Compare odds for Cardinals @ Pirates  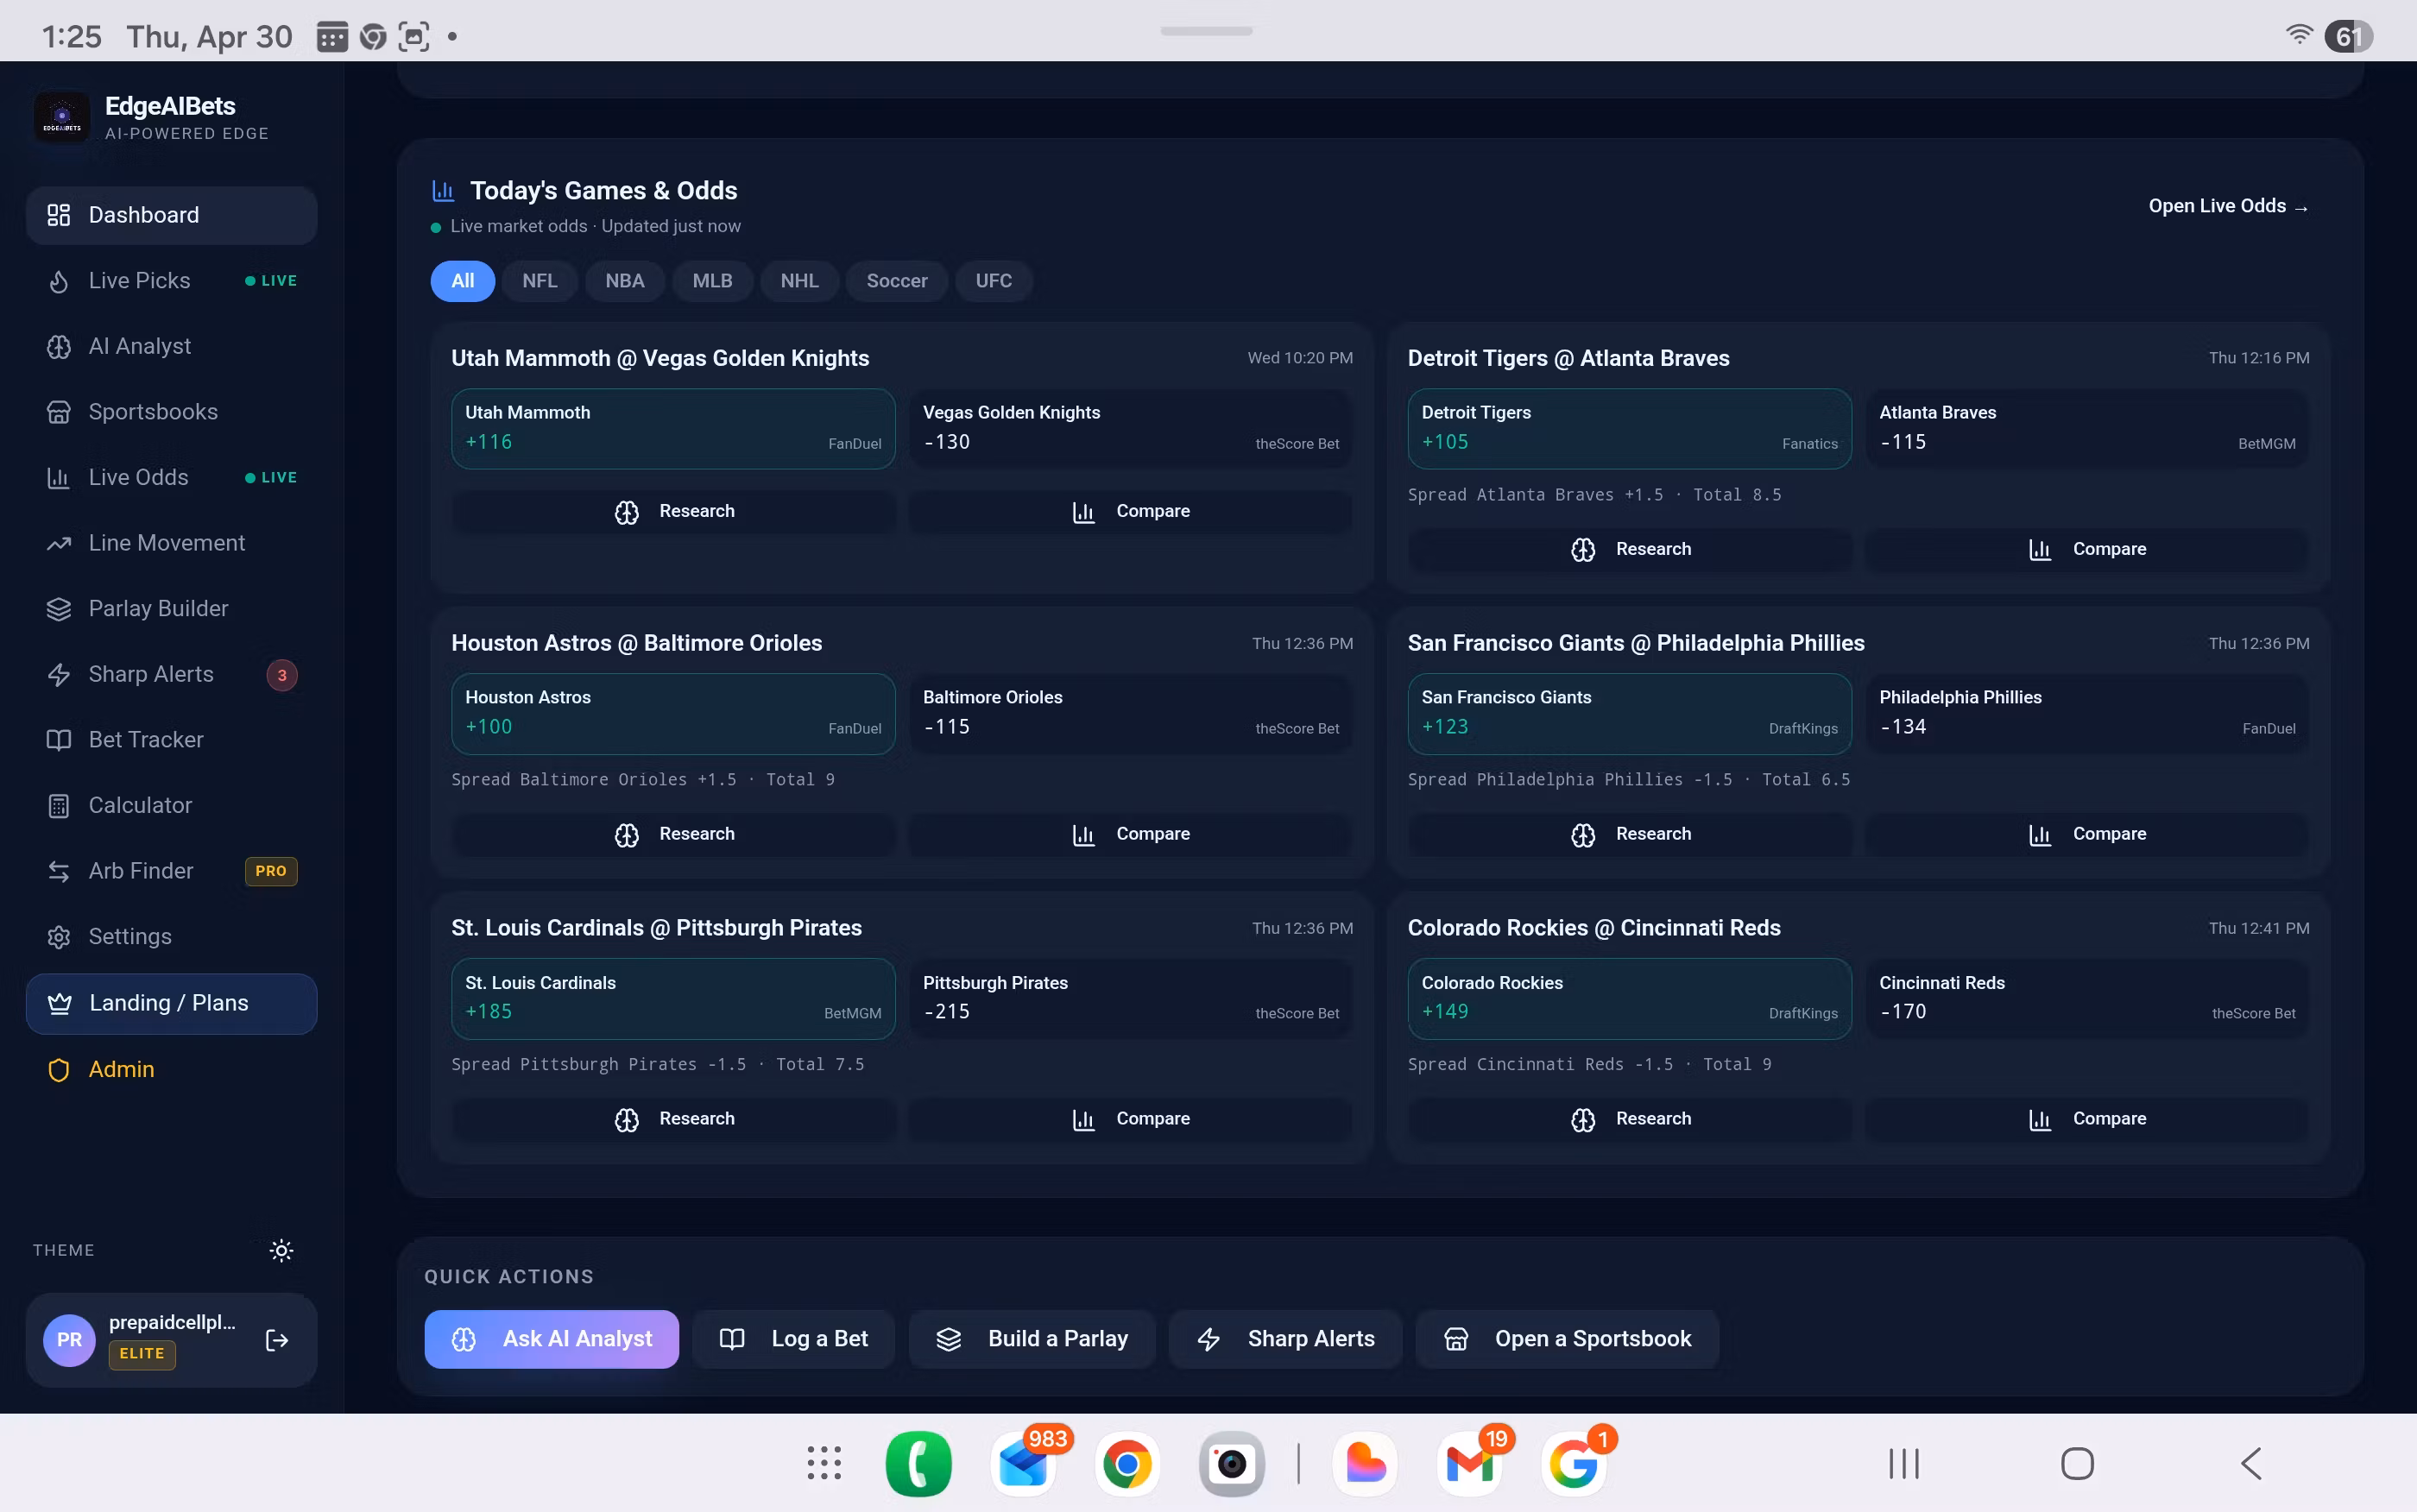(x=1130, y=1120)
